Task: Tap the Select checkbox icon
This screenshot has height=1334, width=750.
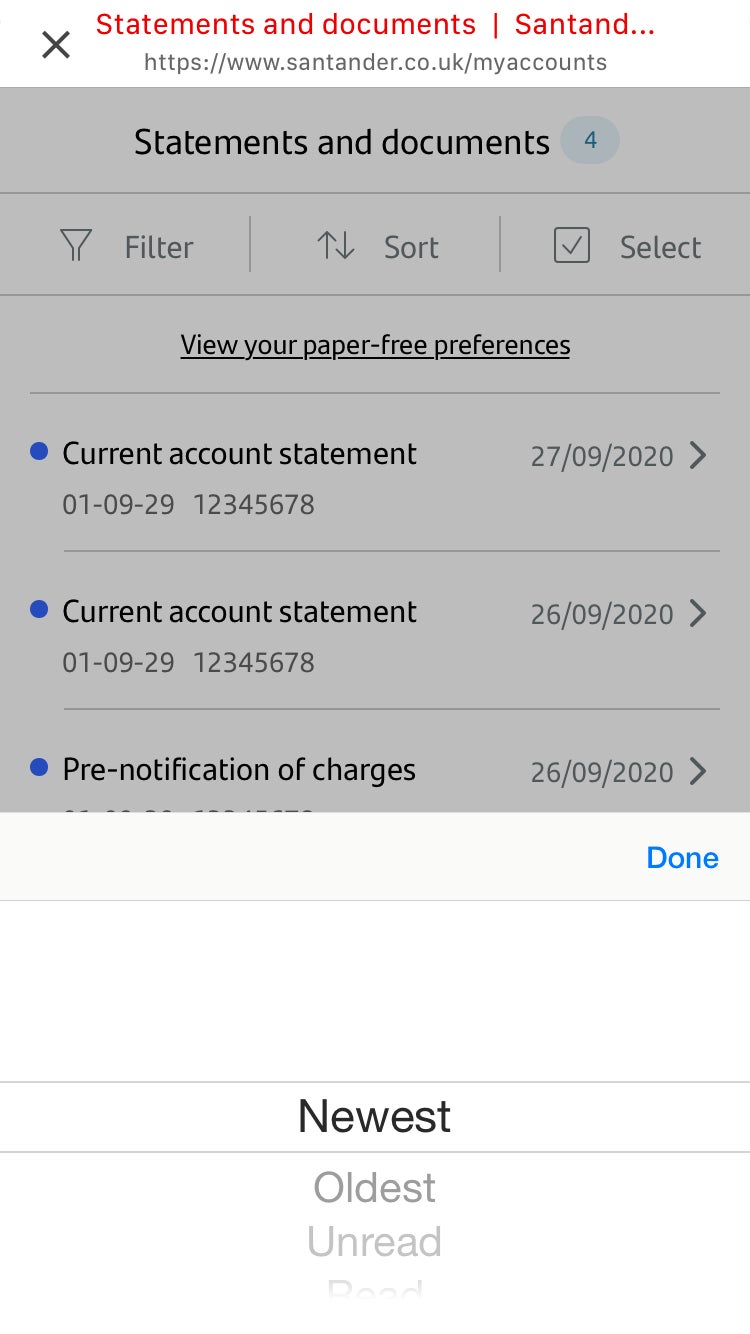Action: coord(572,246)
